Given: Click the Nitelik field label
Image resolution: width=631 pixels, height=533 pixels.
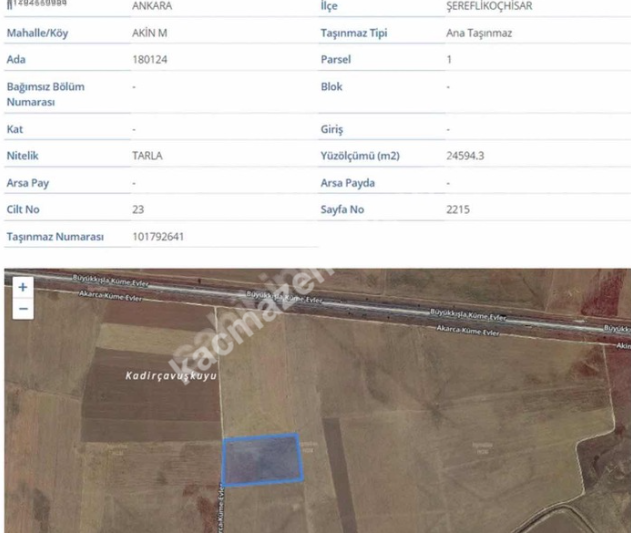Looking at the screenshot, I should coord(23,155).
